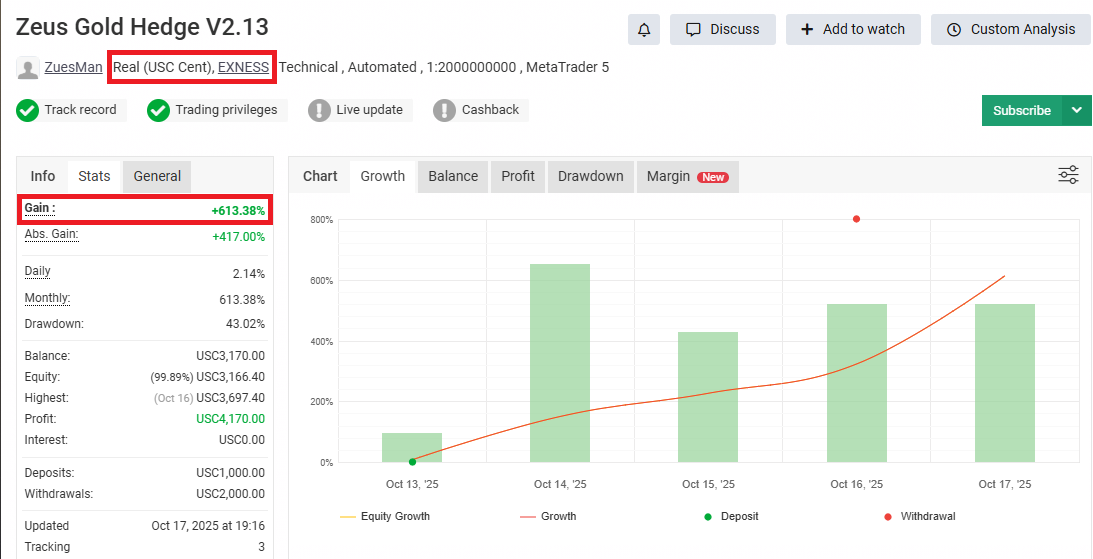Open the EXNESS broker link

pos(243,68)
